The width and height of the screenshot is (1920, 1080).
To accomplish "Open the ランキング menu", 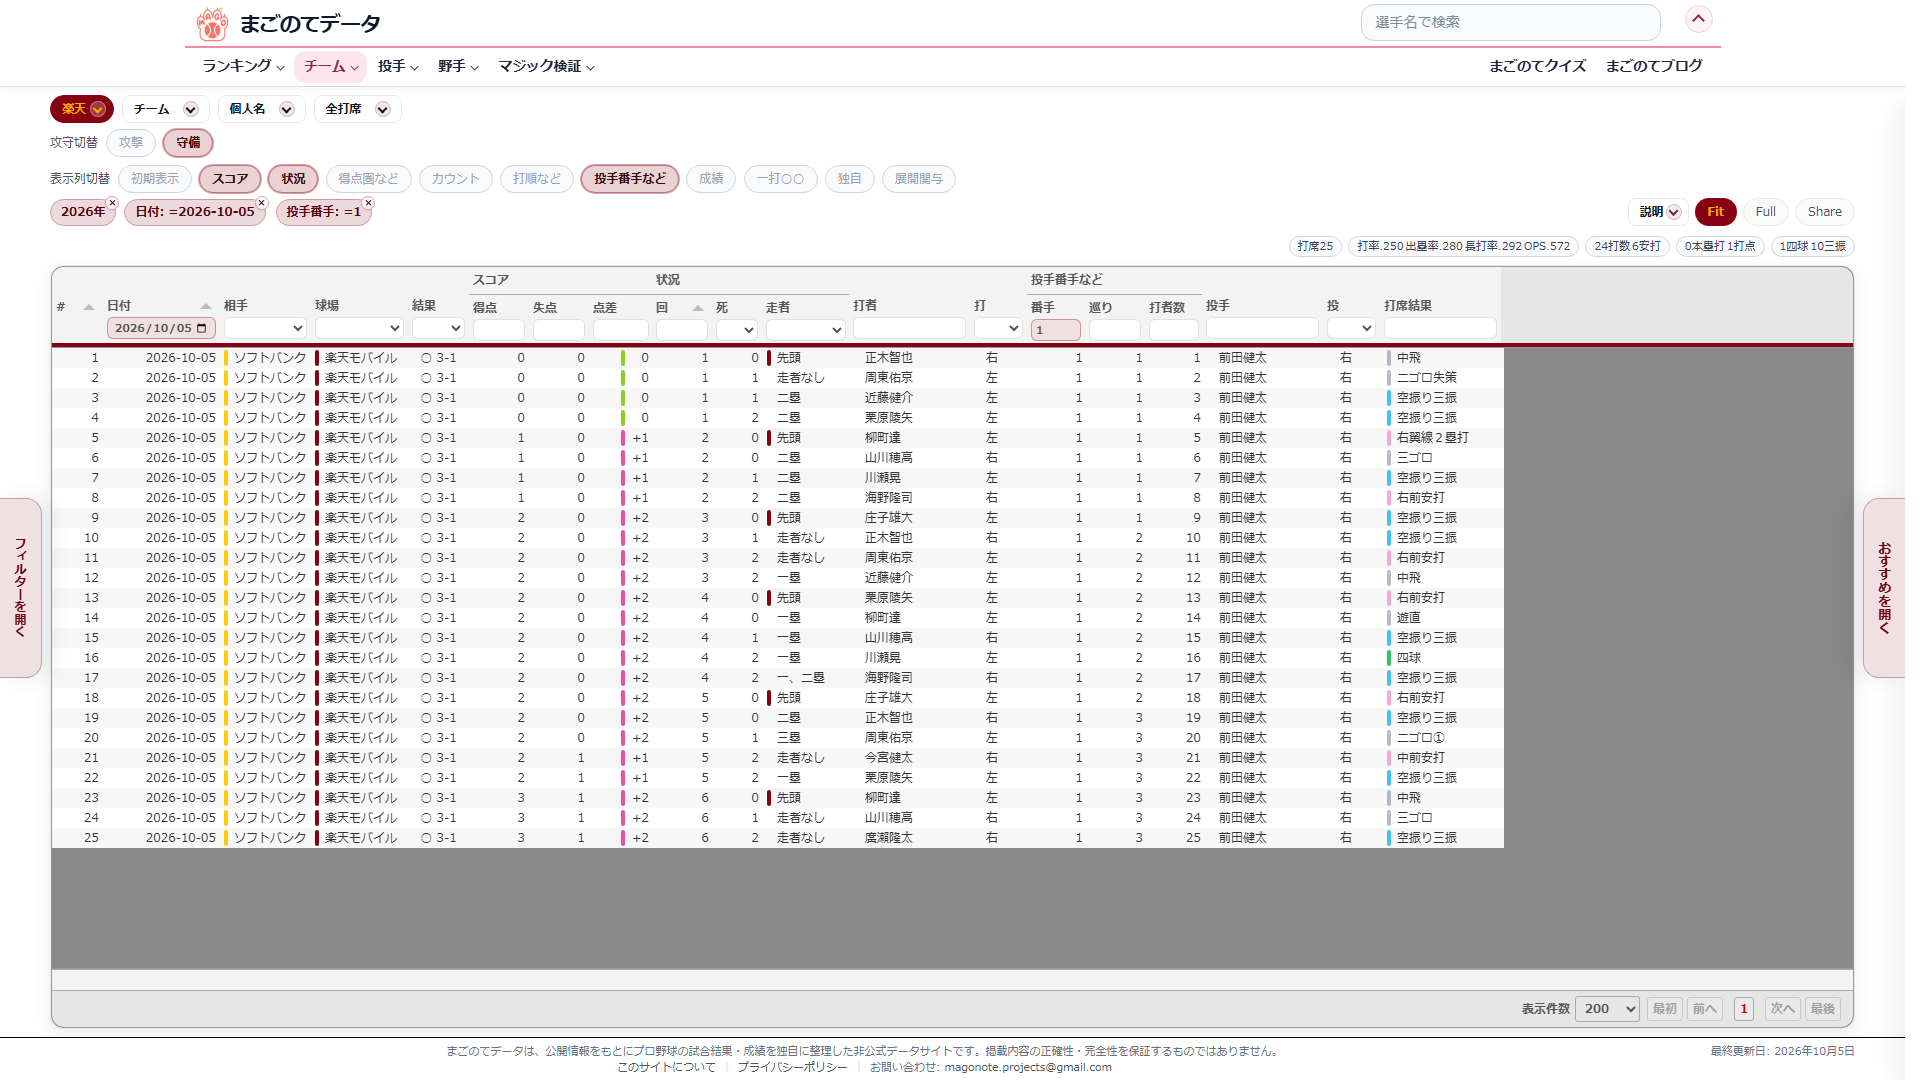I will click(x=244, y=66).
